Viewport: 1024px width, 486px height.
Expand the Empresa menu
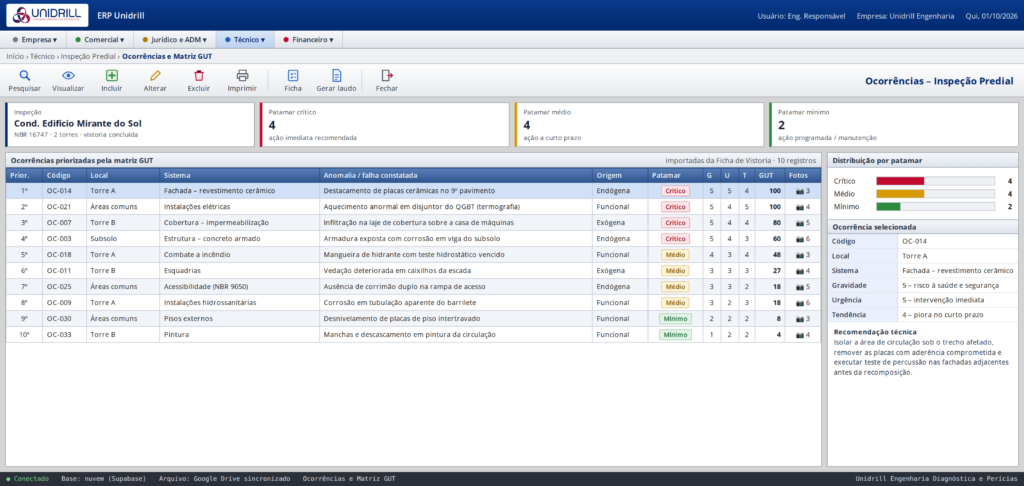point(35,40)
